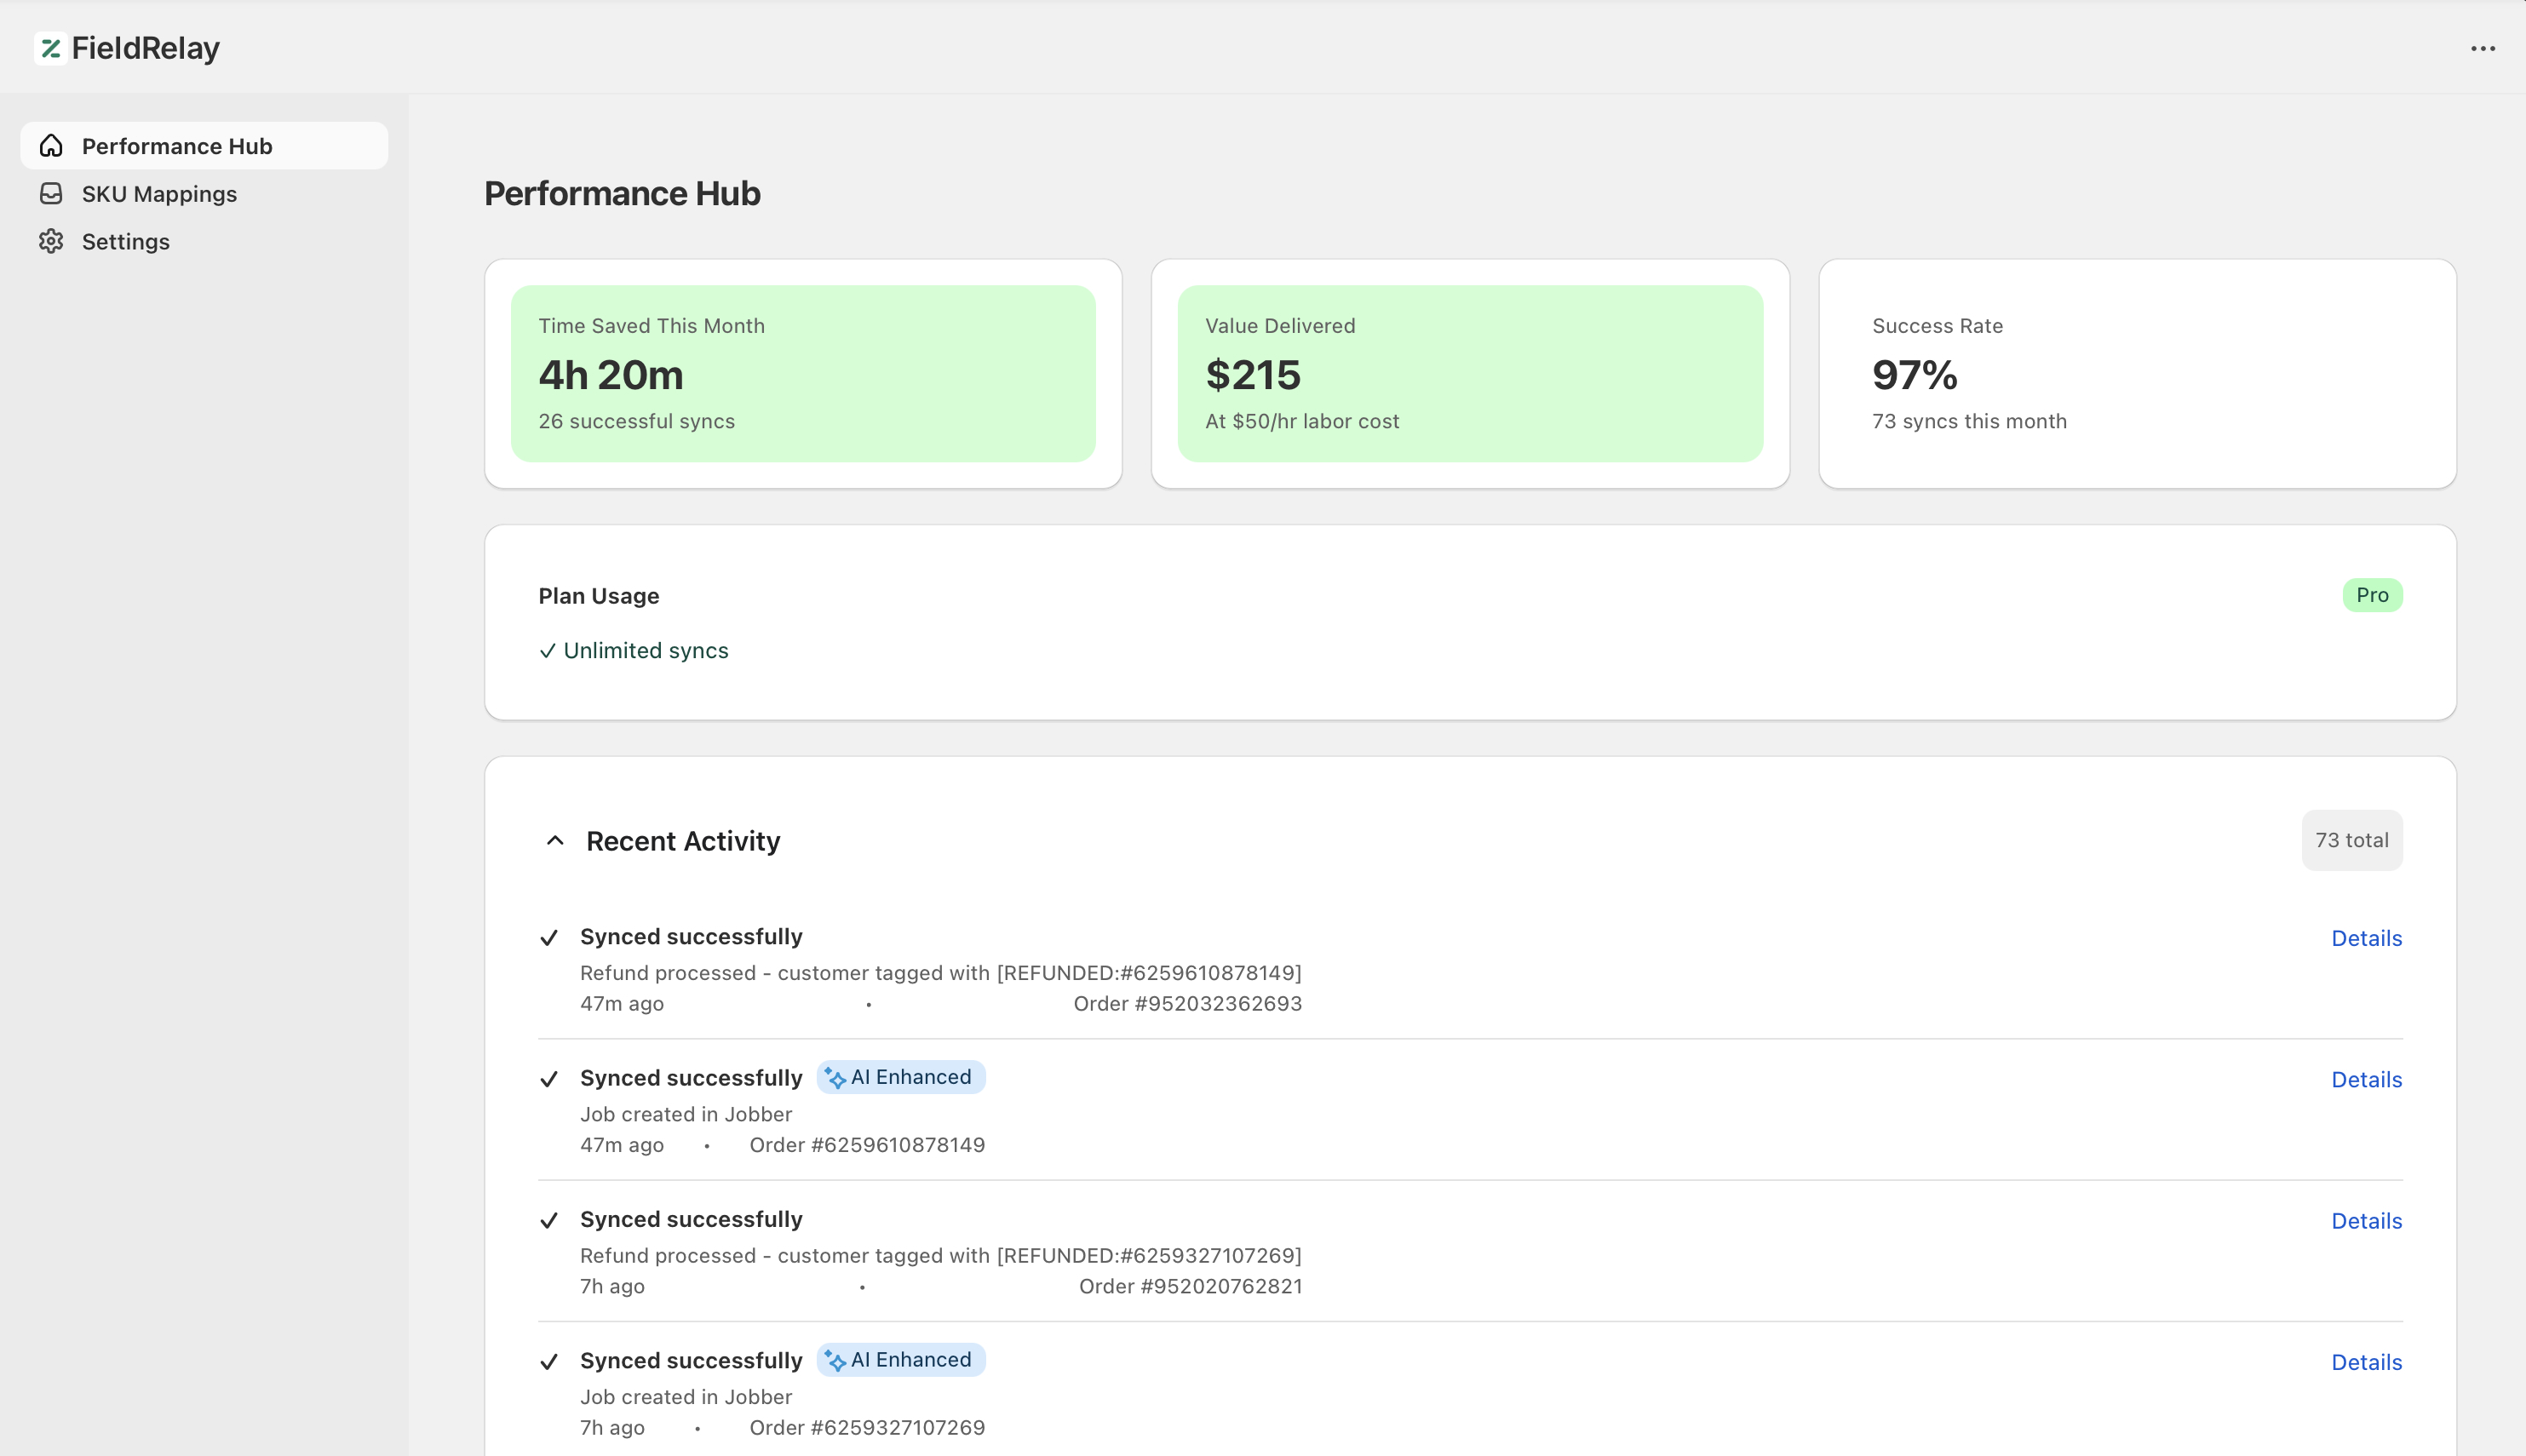
Task: Click the Time Saved This Month card
Action: 802,373
